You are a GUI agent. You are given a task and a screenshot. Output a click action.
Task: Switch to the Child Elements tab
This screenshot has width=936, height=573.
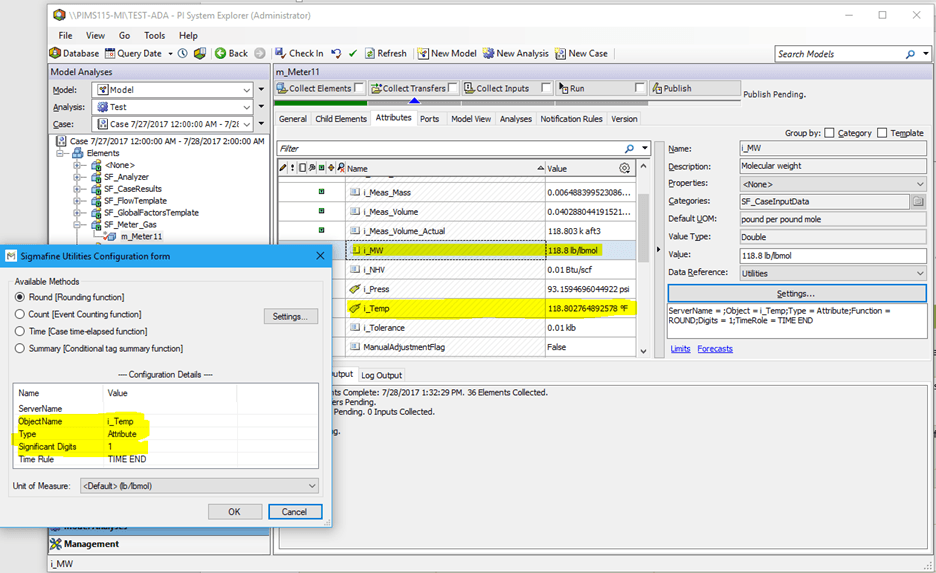pyautogui.click(x=341, y=119)
